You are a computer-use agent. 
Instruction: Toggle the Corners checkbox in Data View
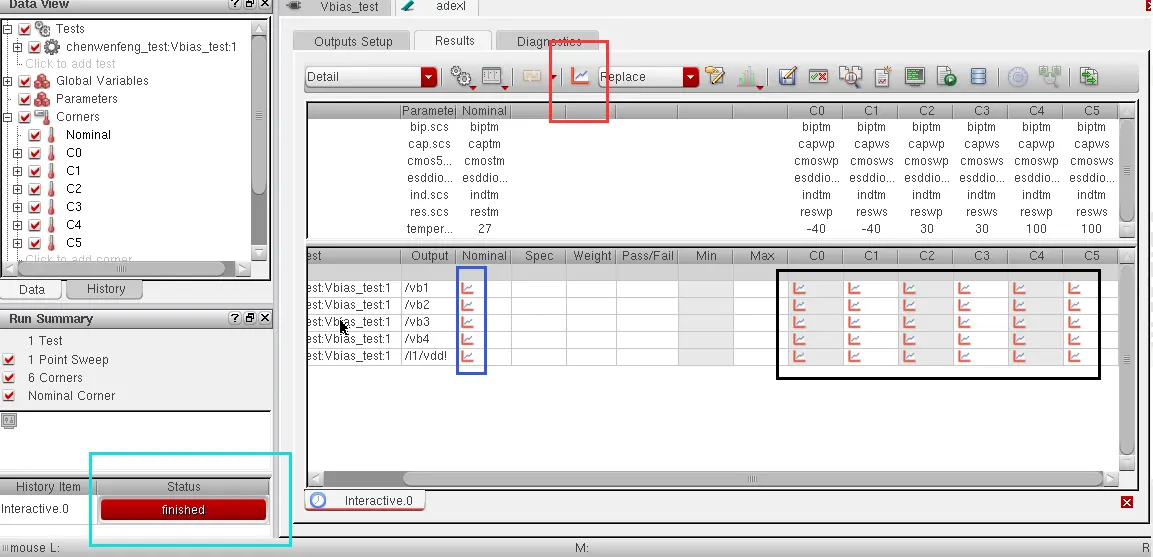pyautogui.click(x=24, y=117)
